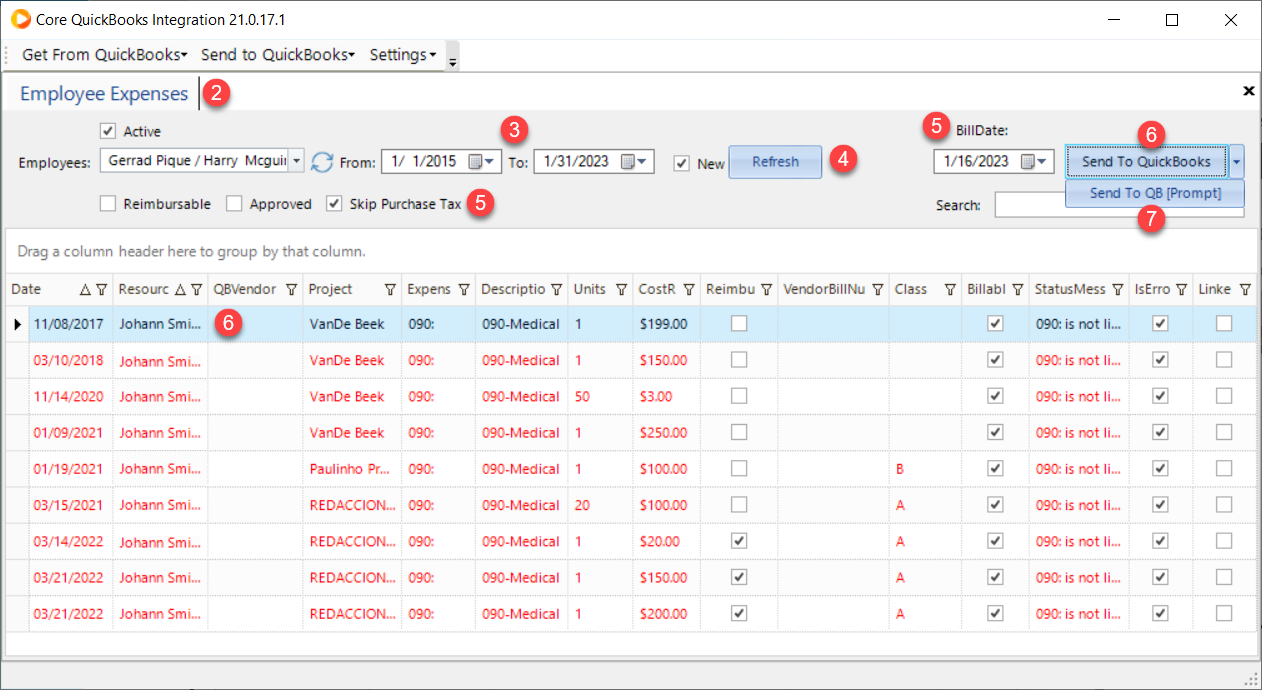Click the filter icon on Reimbursable column
The width and height of the screenshot is (1262, 690).
(765, 289)
